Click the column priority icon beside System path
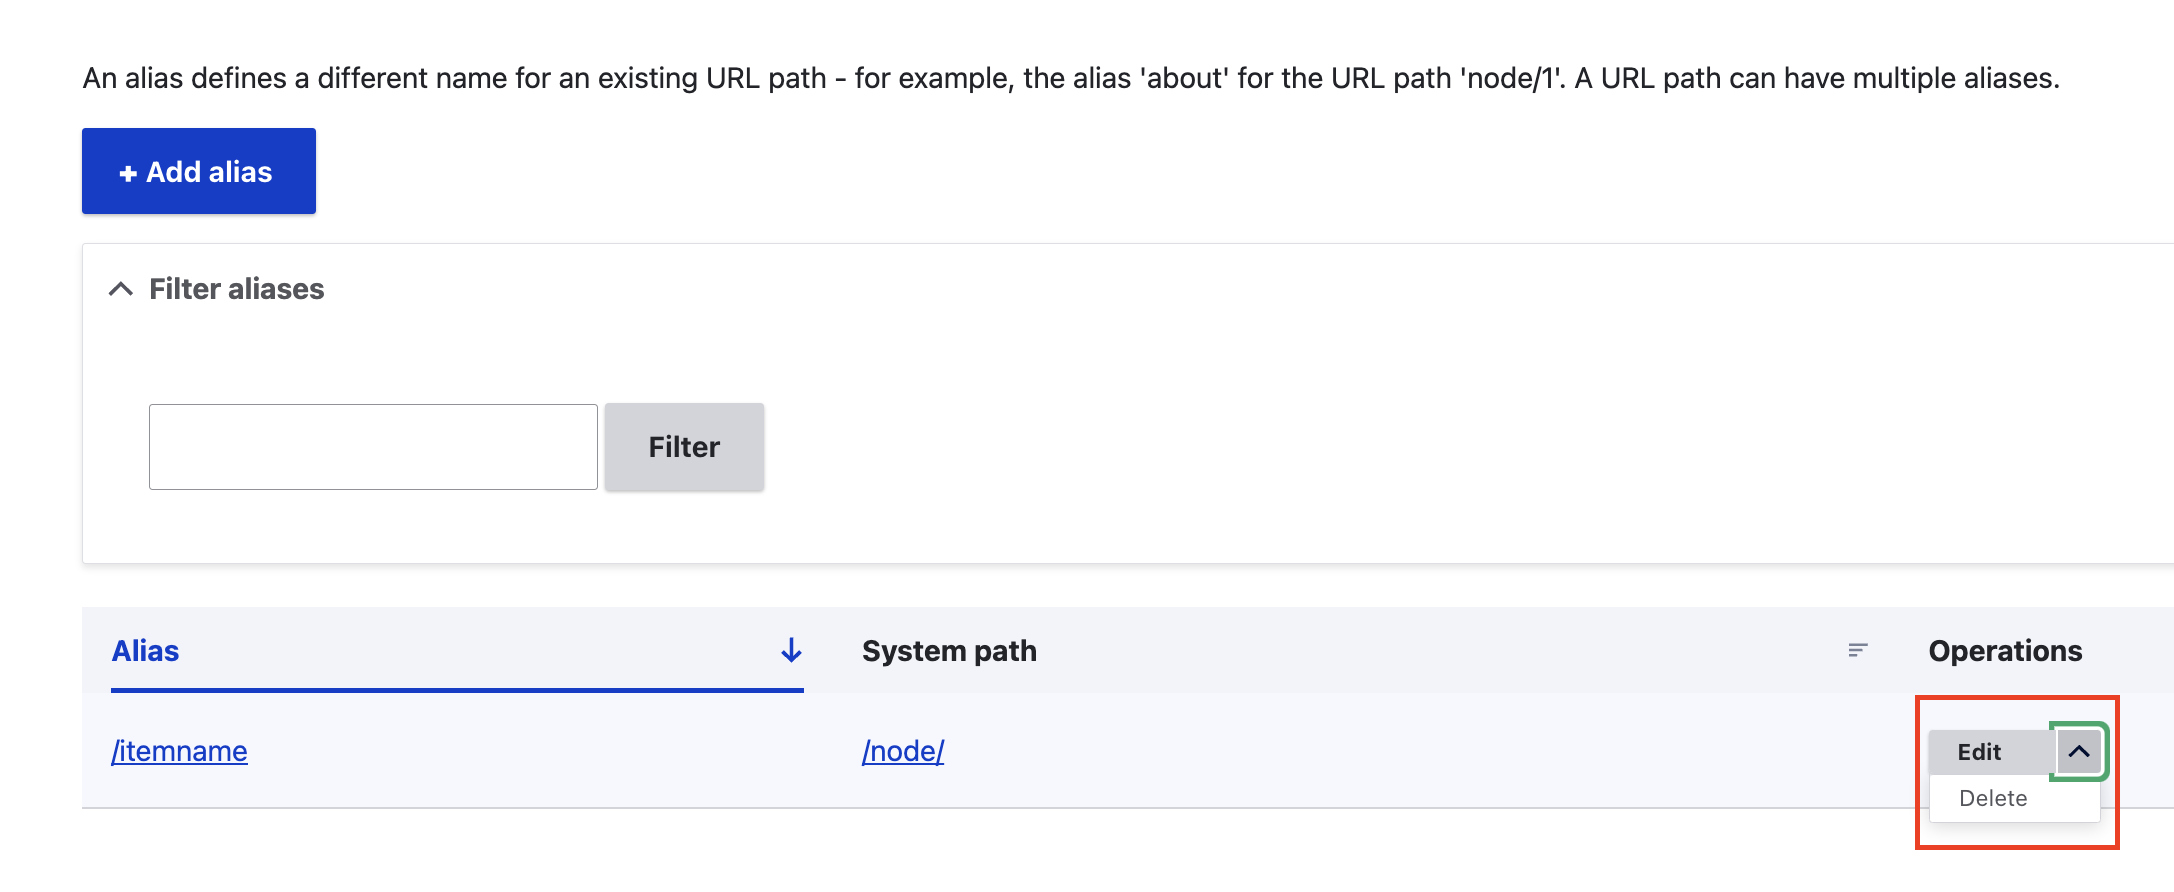 pos(1858,650)
